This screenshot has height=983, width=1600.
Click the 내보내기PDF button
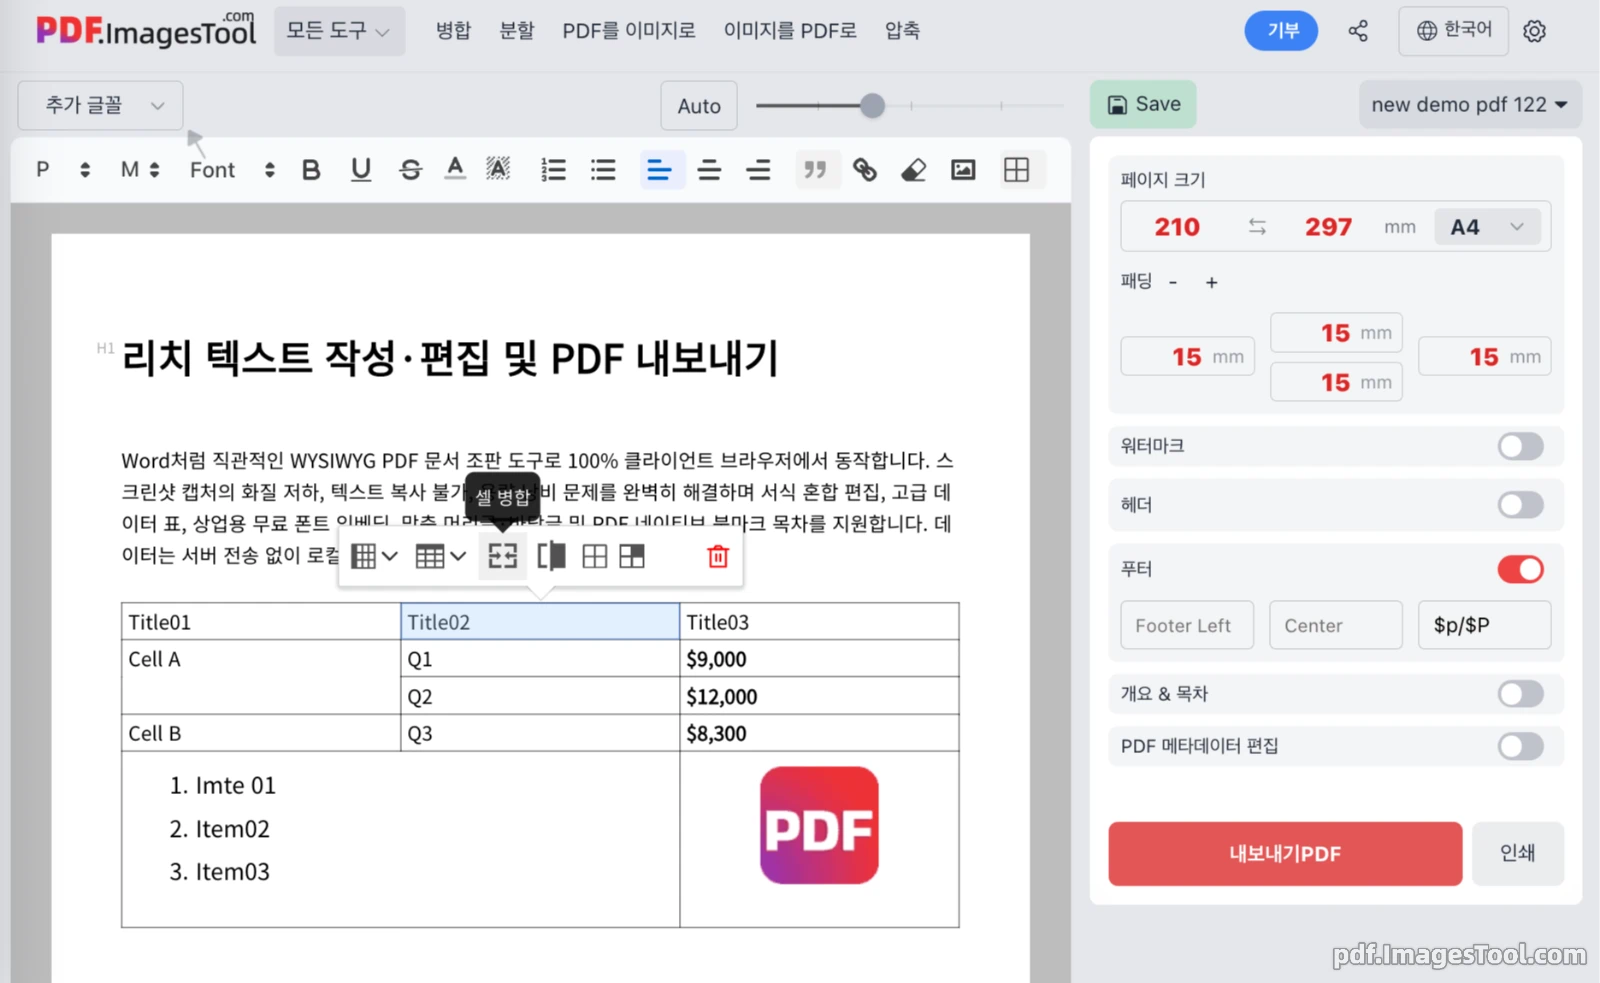coord(1285,854)
